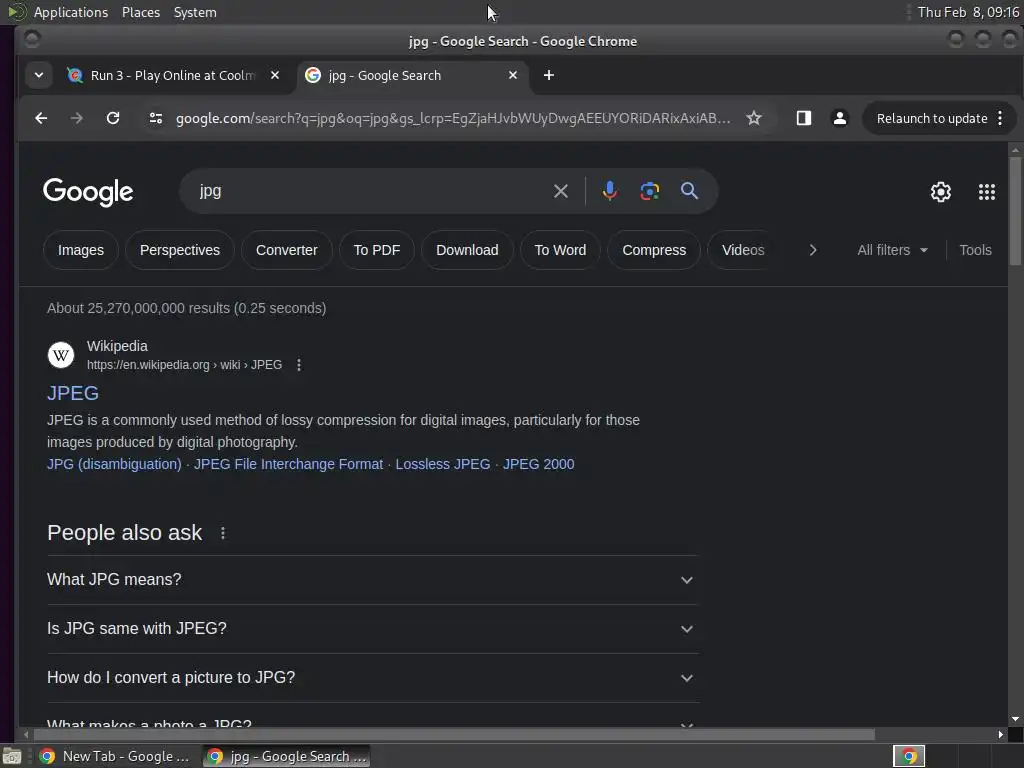Click the vertical page scrollbar
1024x768 pixels.
[1015, 211]
